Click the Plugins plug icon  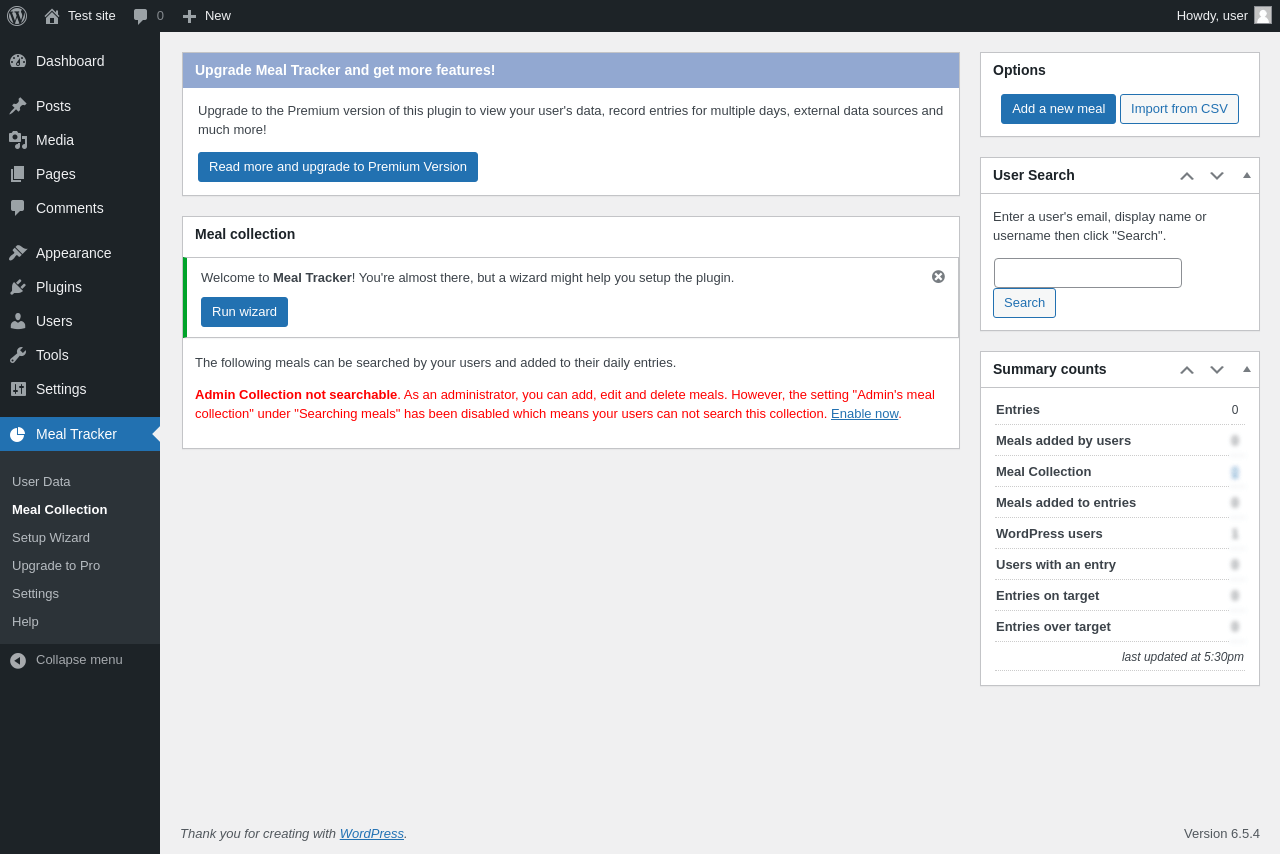tap(18, 287)
